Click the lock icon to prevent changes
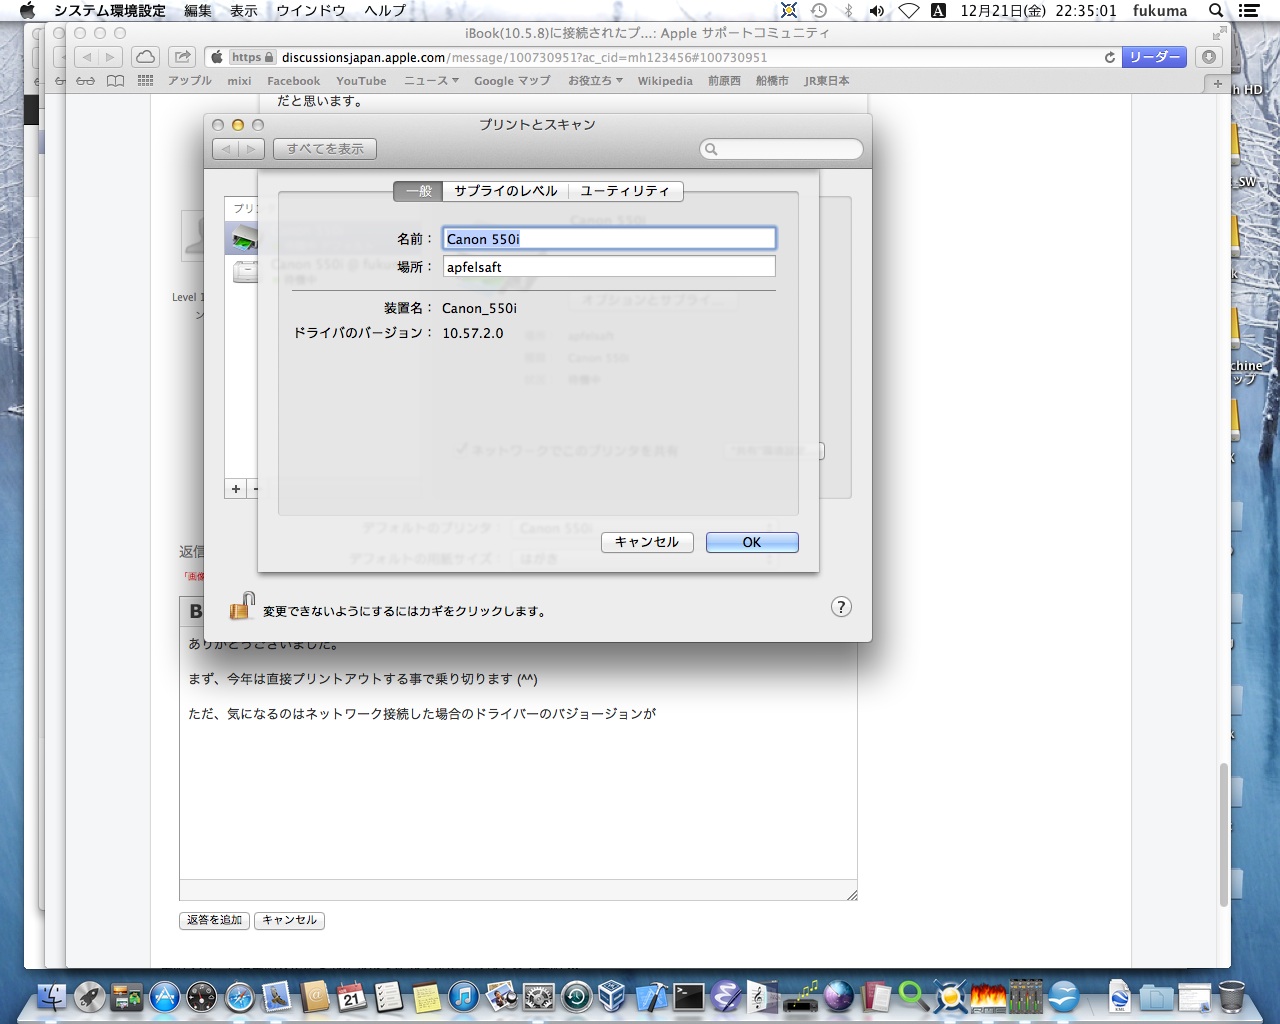 pos(242,606)
